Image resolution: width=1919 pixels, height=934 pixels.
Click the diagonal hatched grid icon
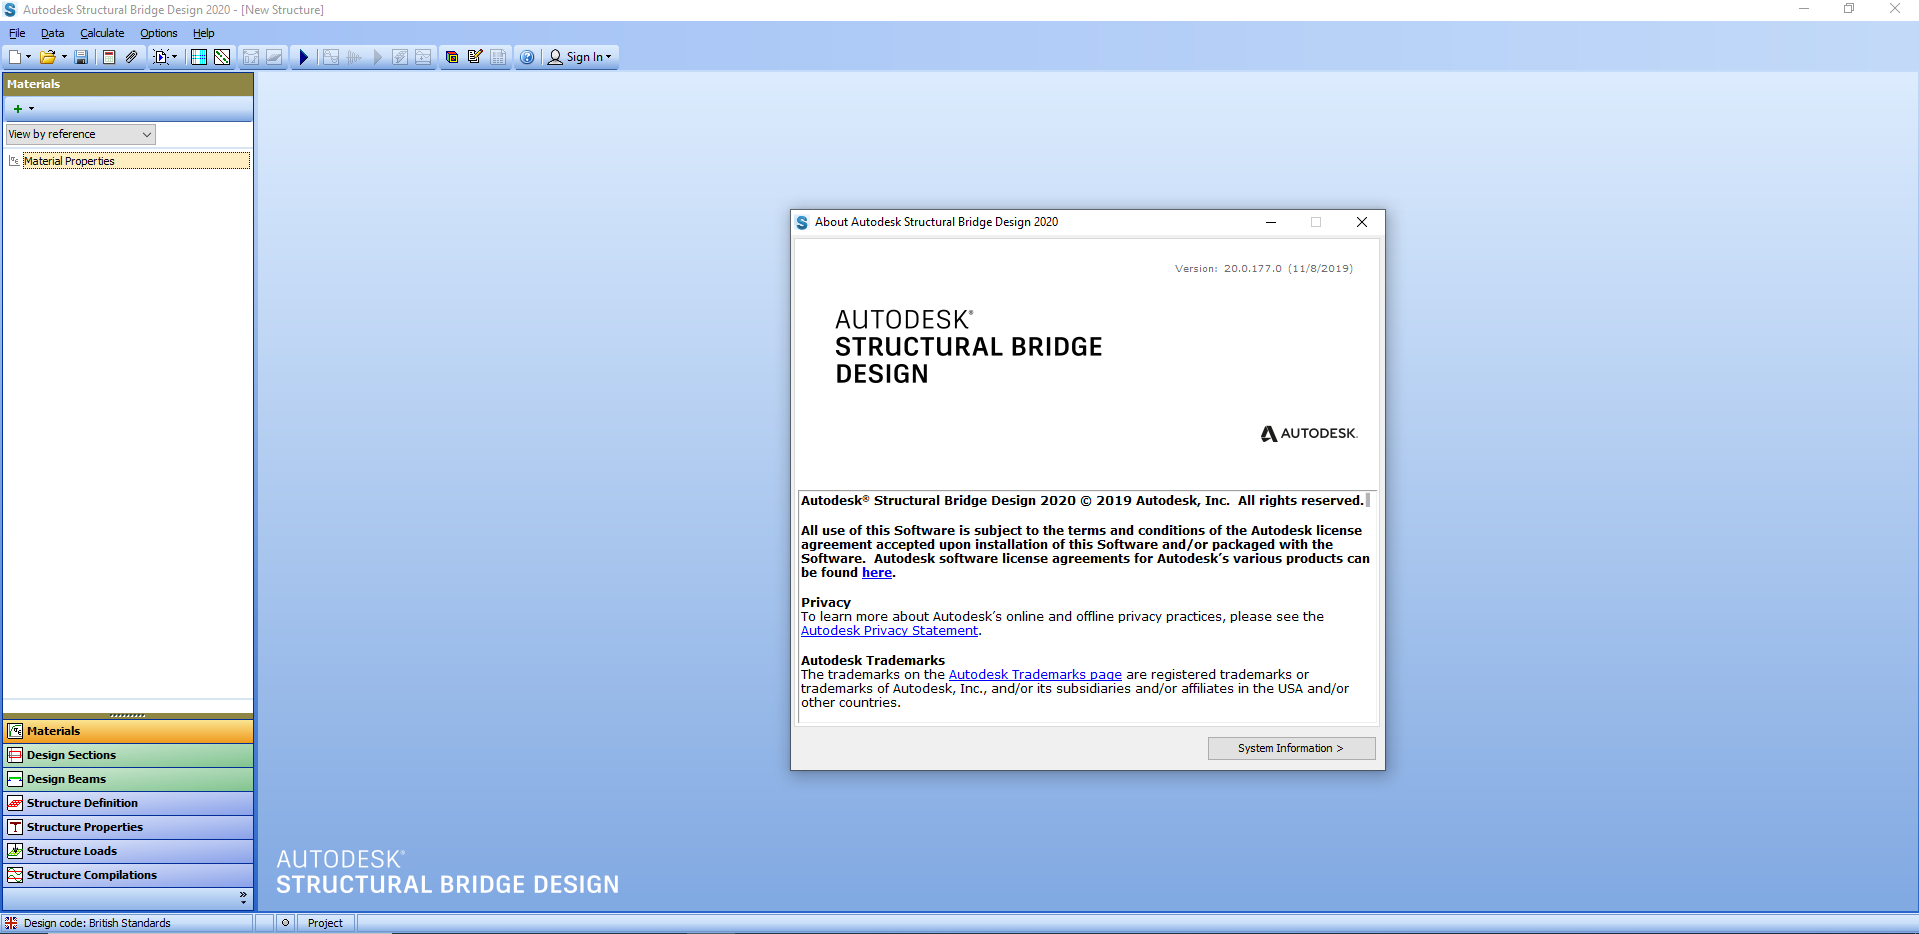(222, 57)
